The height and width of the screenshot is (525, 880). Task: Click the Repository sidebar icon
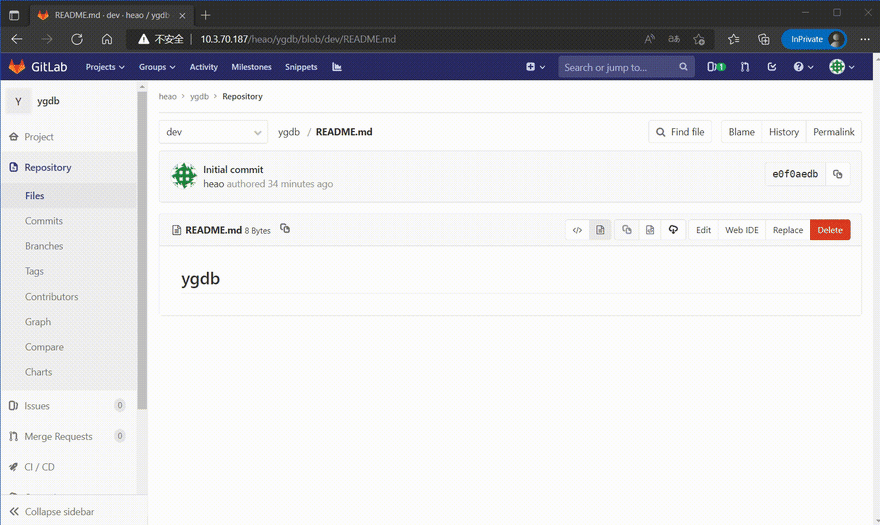point(13,167)
